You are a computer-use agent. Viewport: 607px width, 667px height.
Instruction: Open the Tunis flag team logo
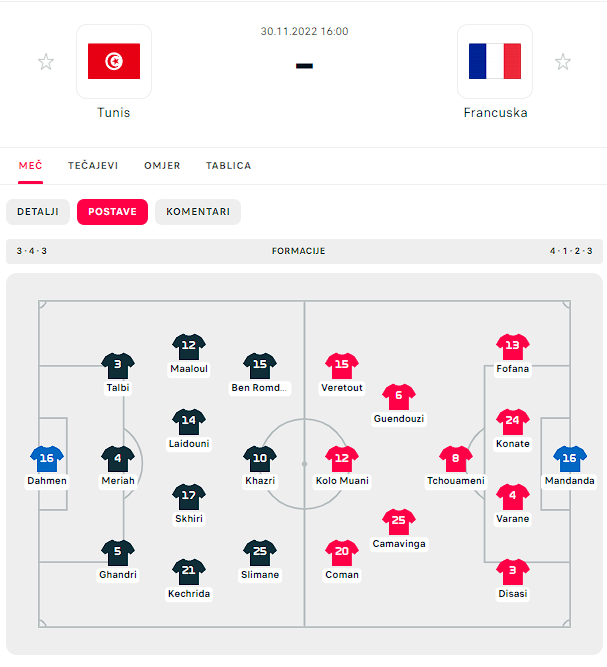(114, 61)
